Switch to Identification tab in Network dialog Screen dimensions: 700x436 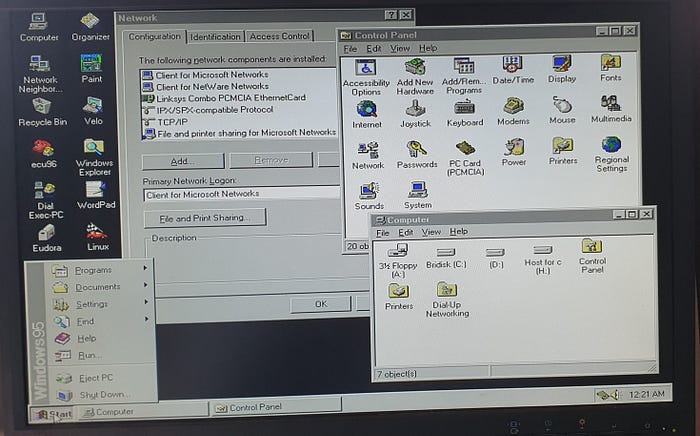[215, 37]
